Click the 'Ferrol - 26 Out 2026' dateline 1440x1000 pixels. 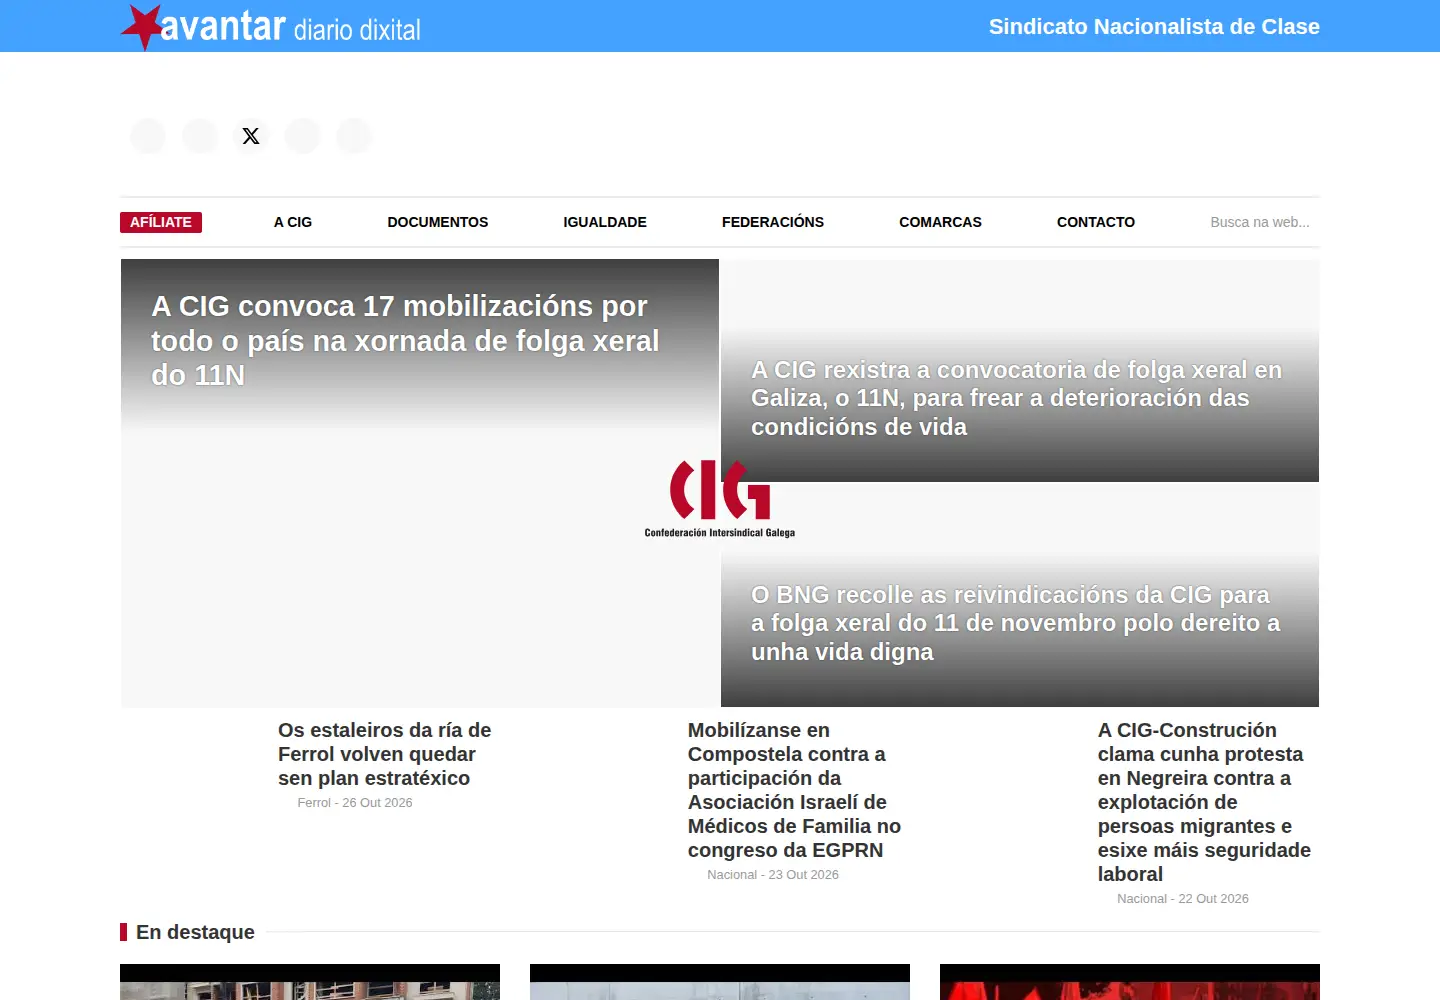click(x=355, y=803)
